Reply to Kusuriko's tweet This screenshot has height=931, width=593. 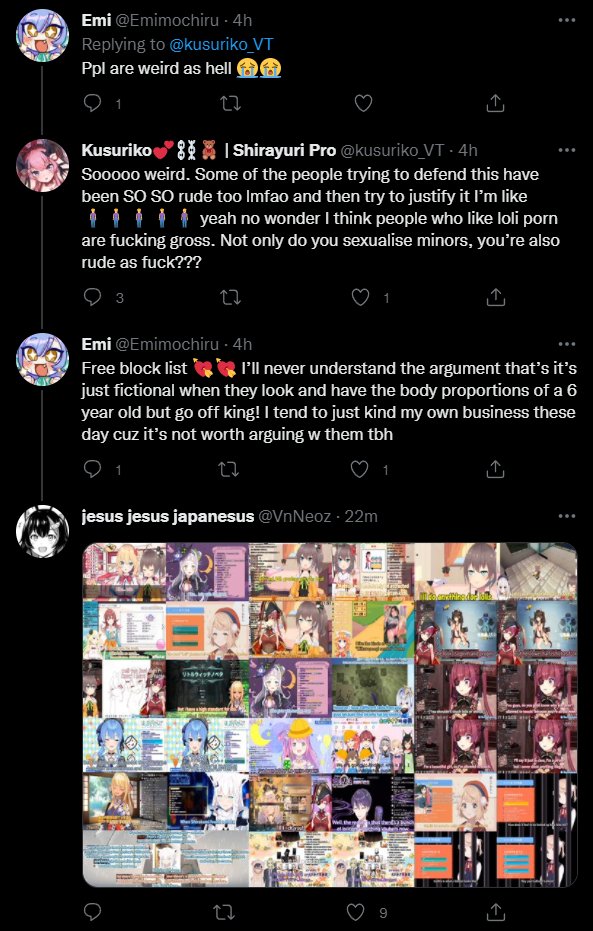(x=92, y=297)
